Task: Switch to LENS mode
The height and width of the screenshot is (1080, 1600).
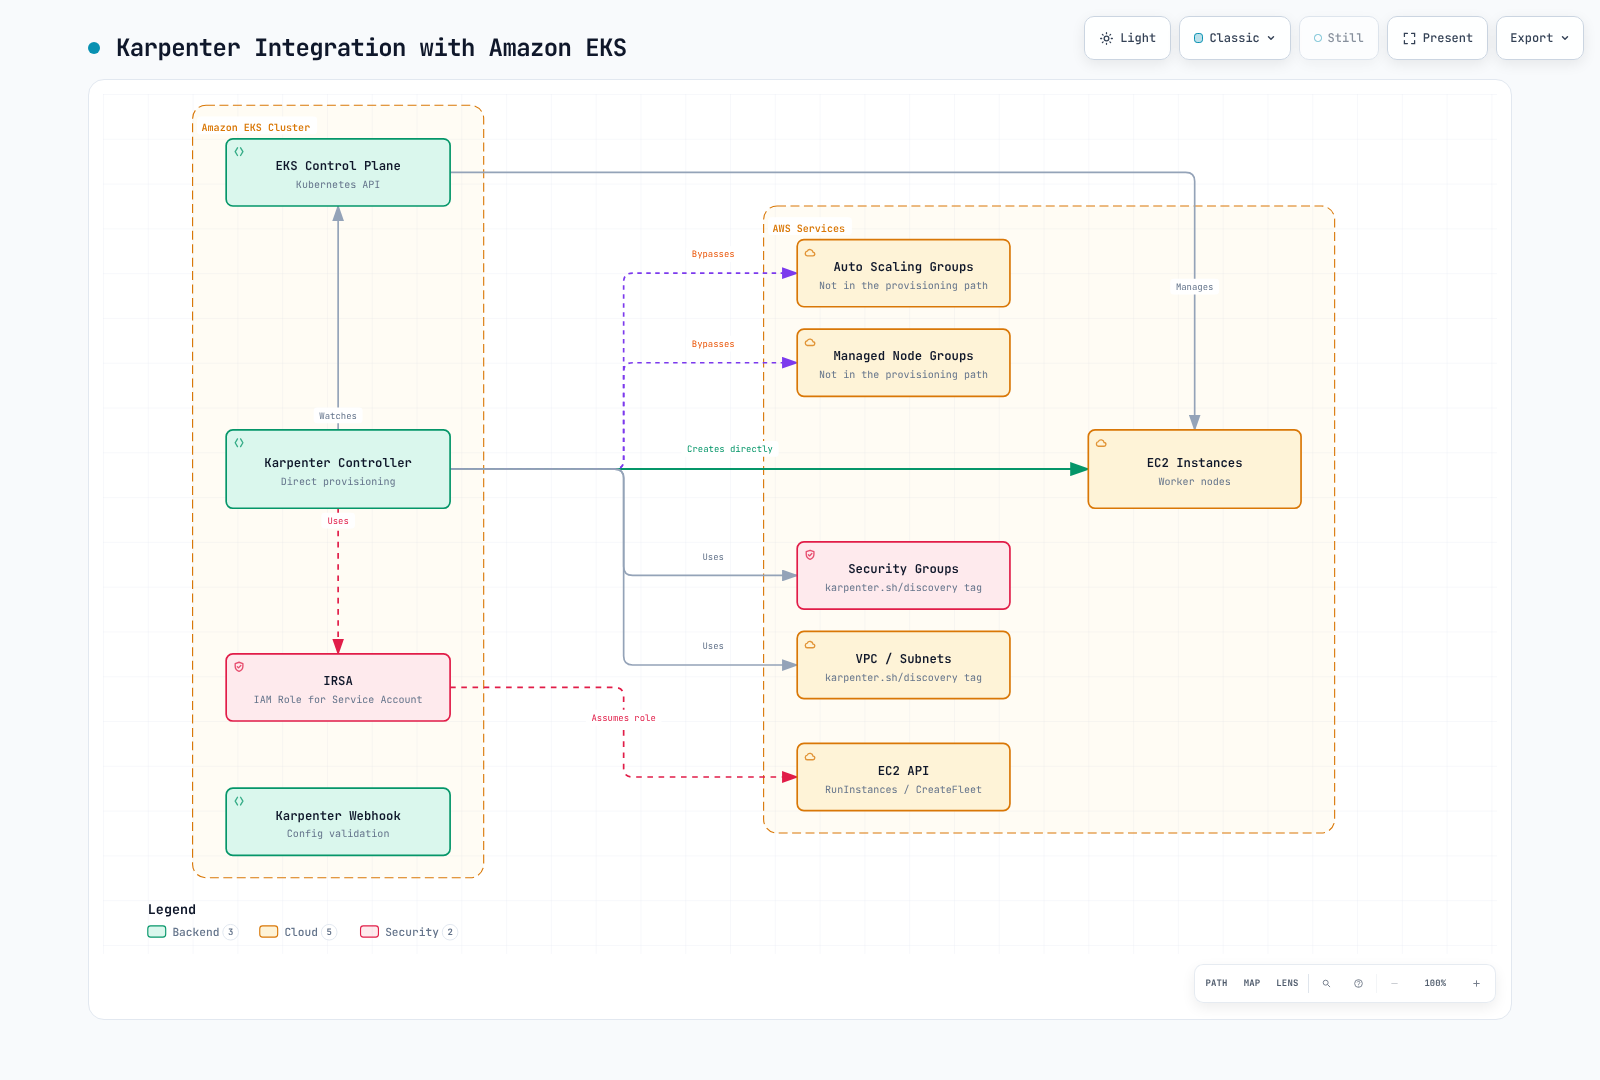Action: click(x=1287, y=983)
